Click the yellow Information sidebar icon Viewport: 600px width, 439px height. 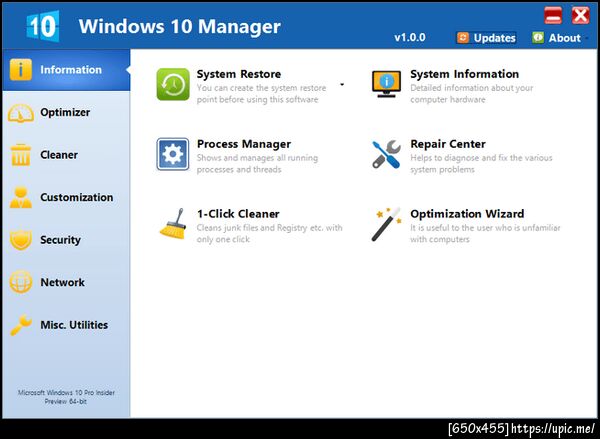21,69
